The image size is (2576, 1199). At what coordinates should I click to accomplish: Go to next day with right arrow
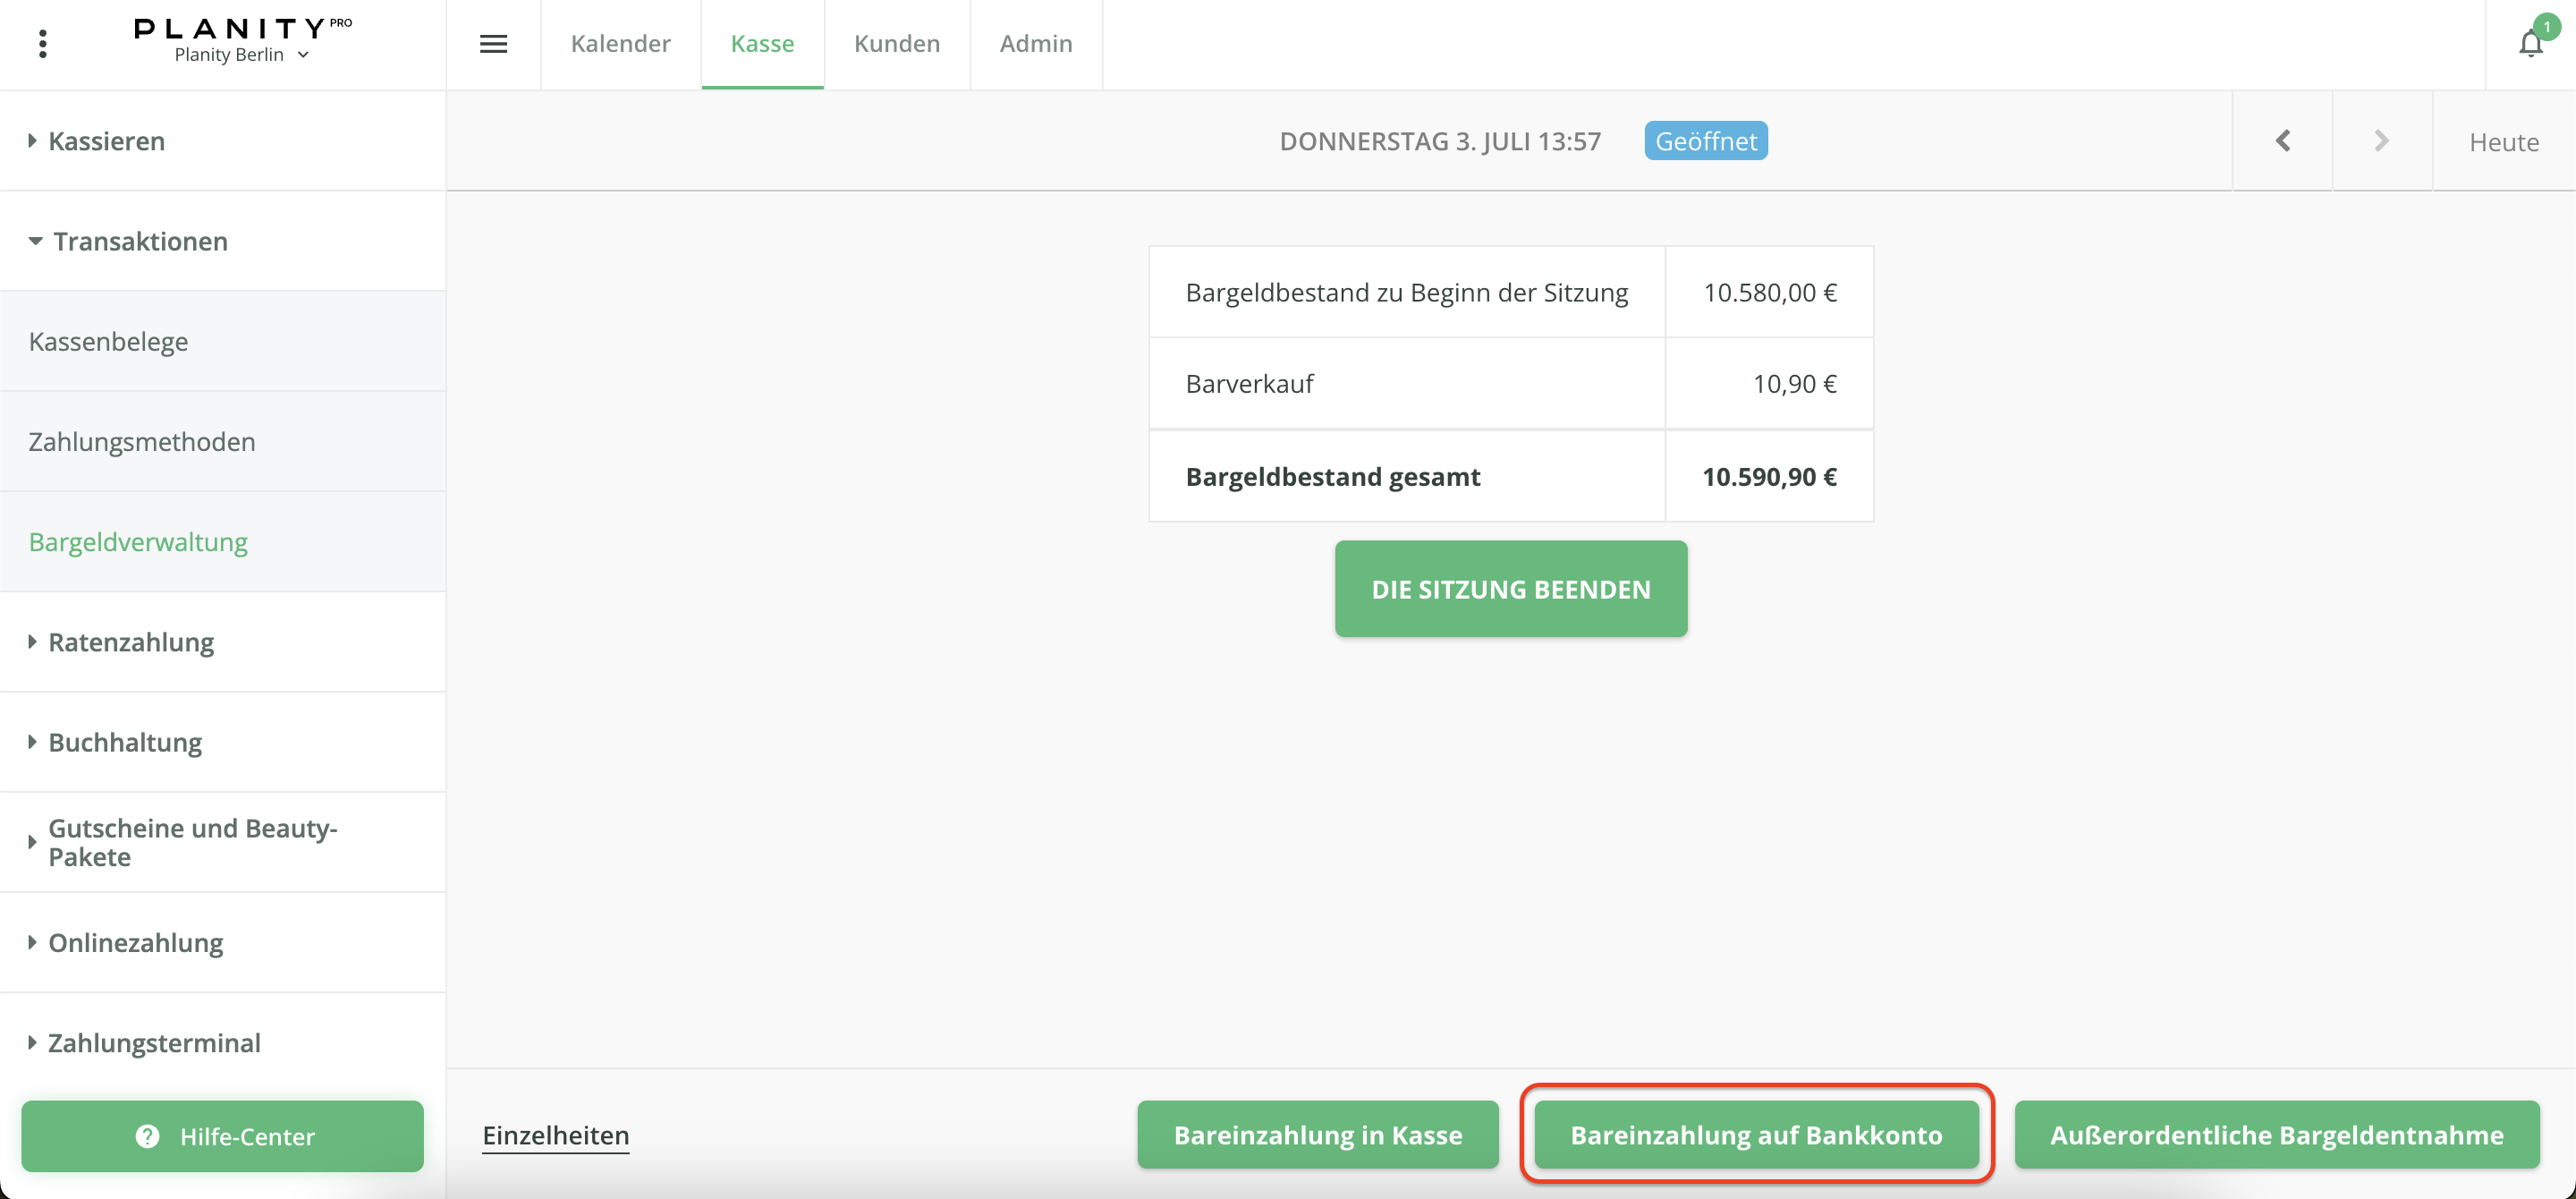(x=2381, y=141)
